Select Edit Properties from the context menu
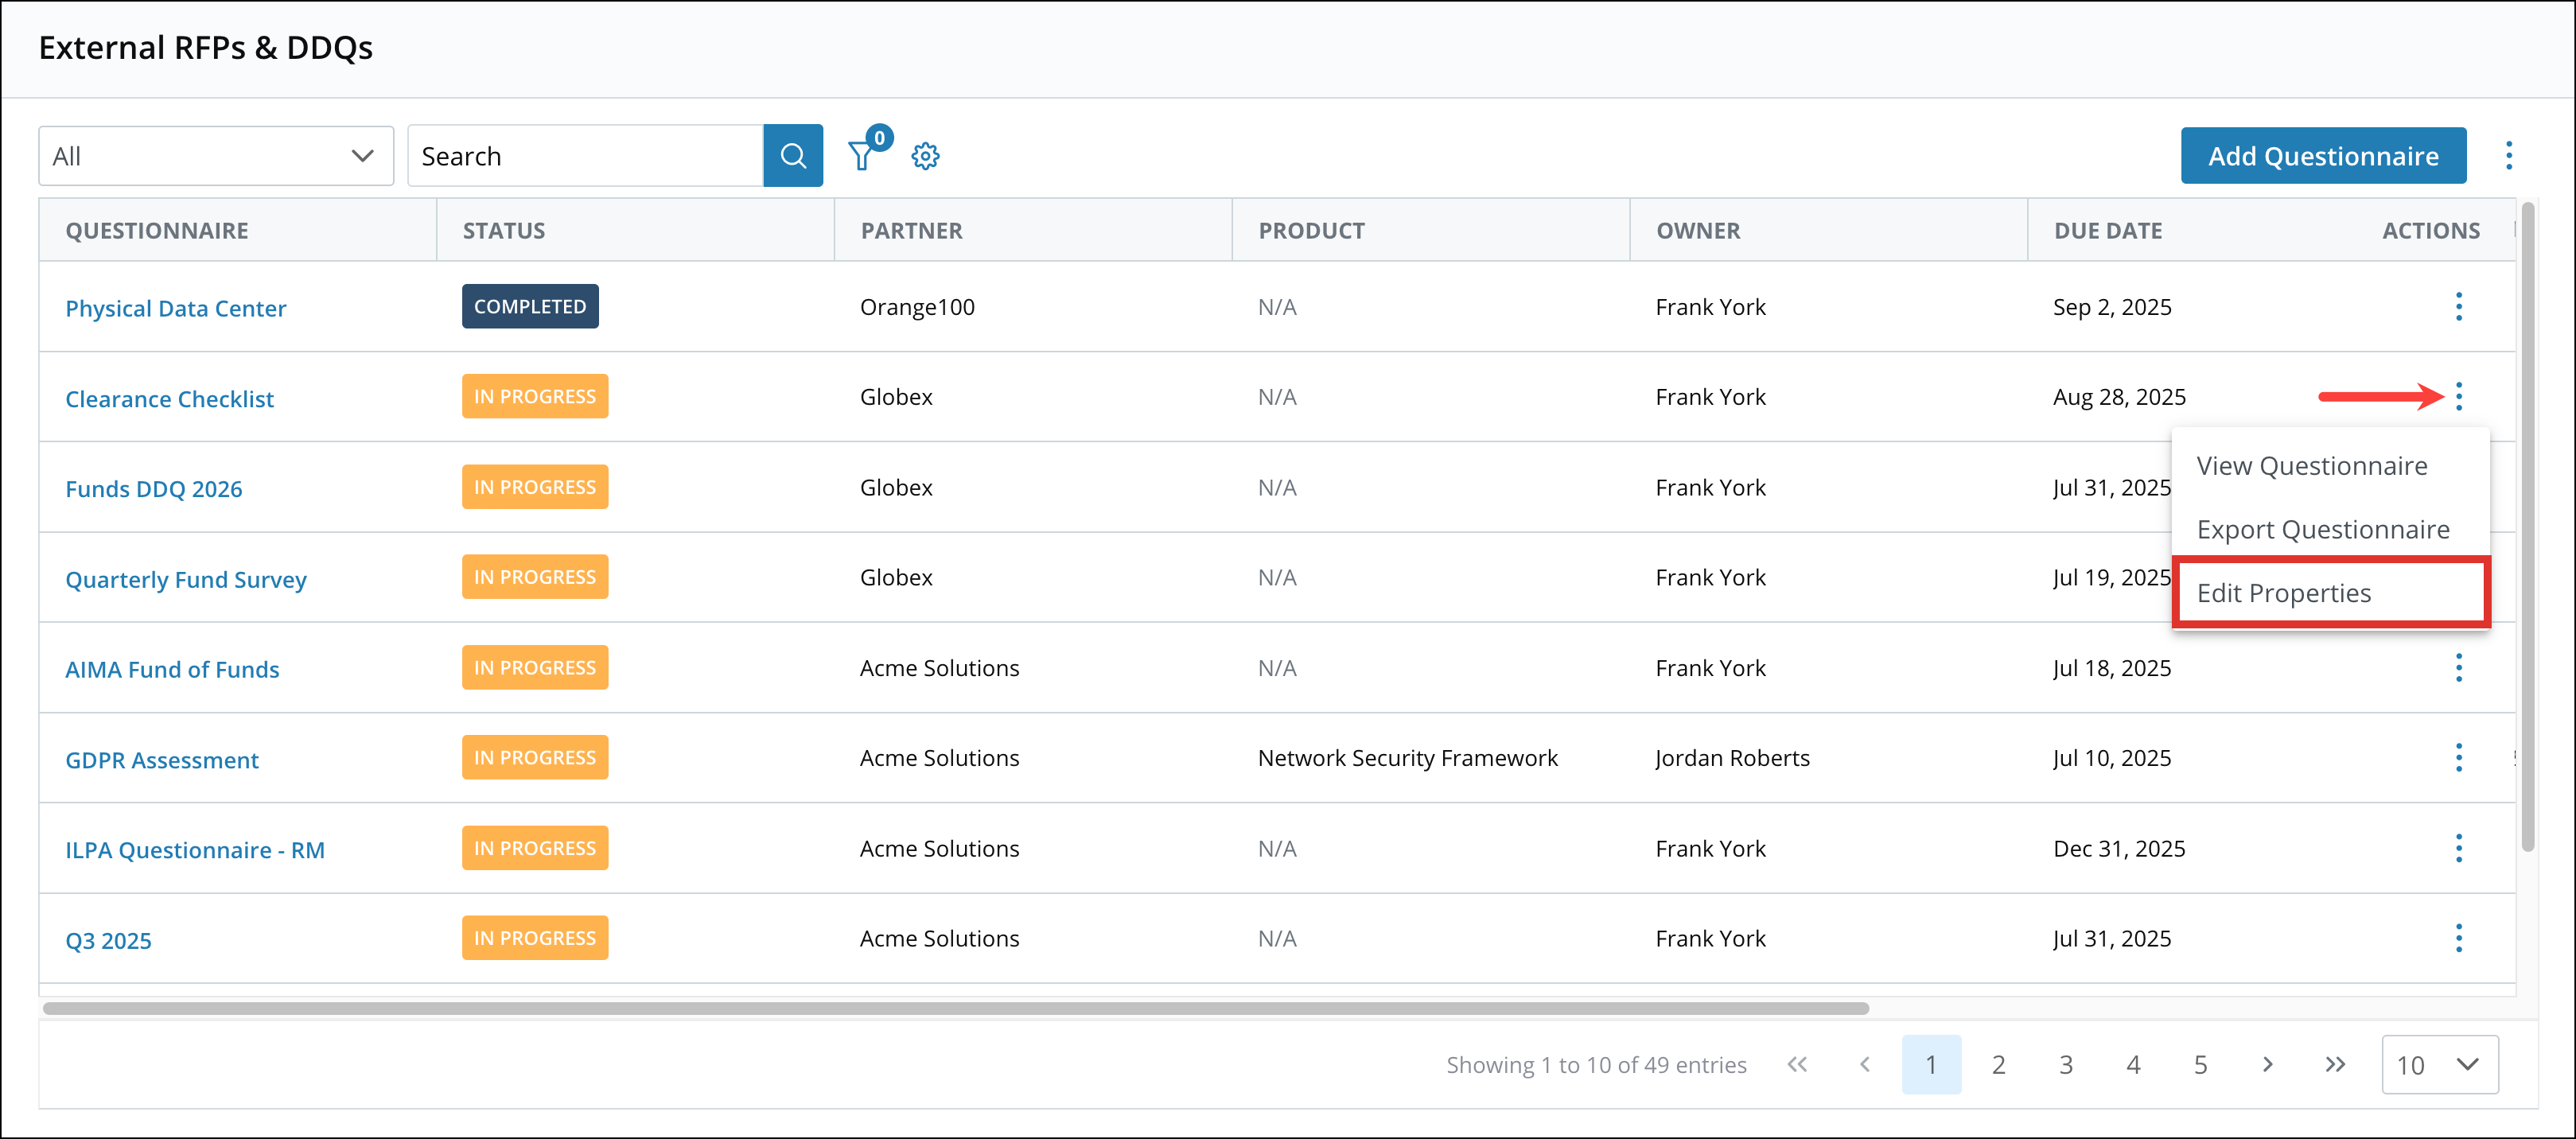2576x1139 pixels. (x=2284, y=592)
